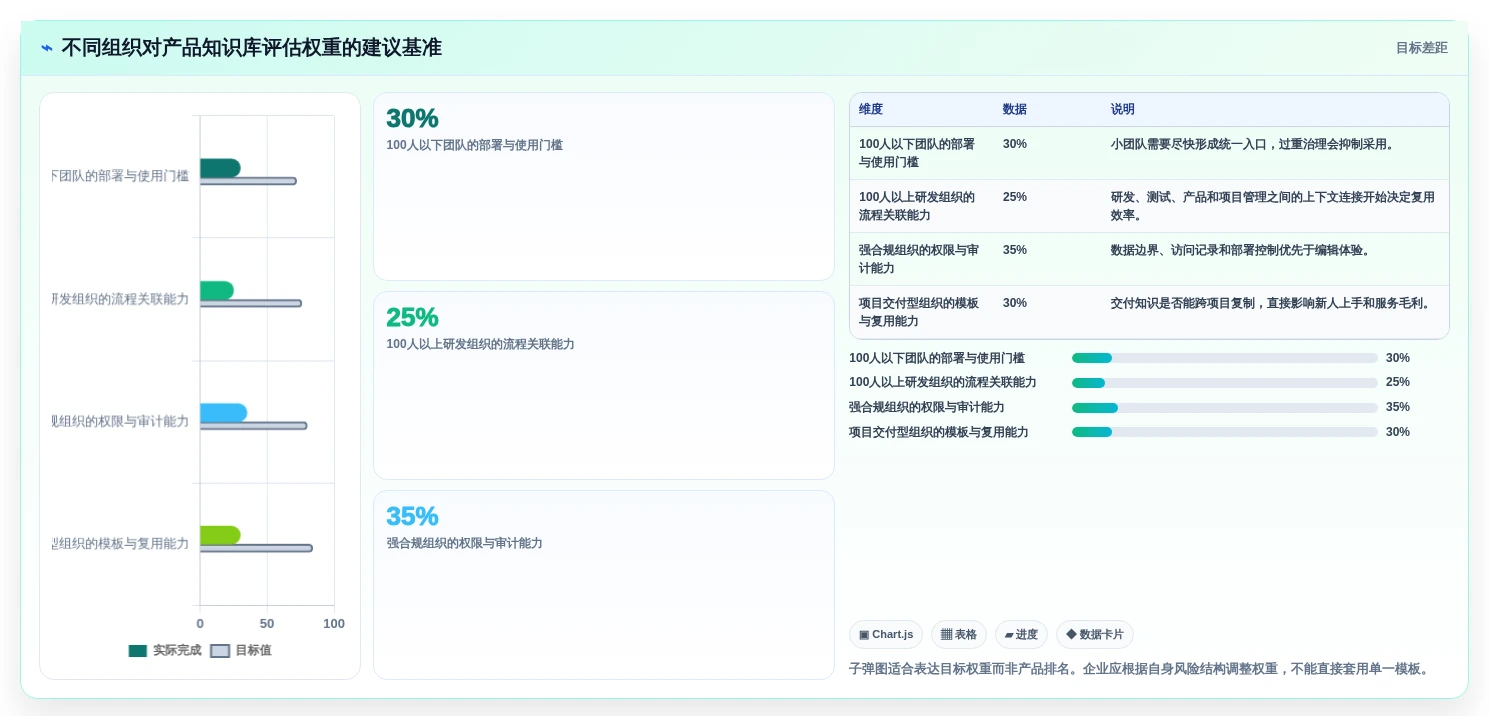Screen dimensions: 1489x716
Task: Select the 表格 tag chip
Action: coord(959,634)
